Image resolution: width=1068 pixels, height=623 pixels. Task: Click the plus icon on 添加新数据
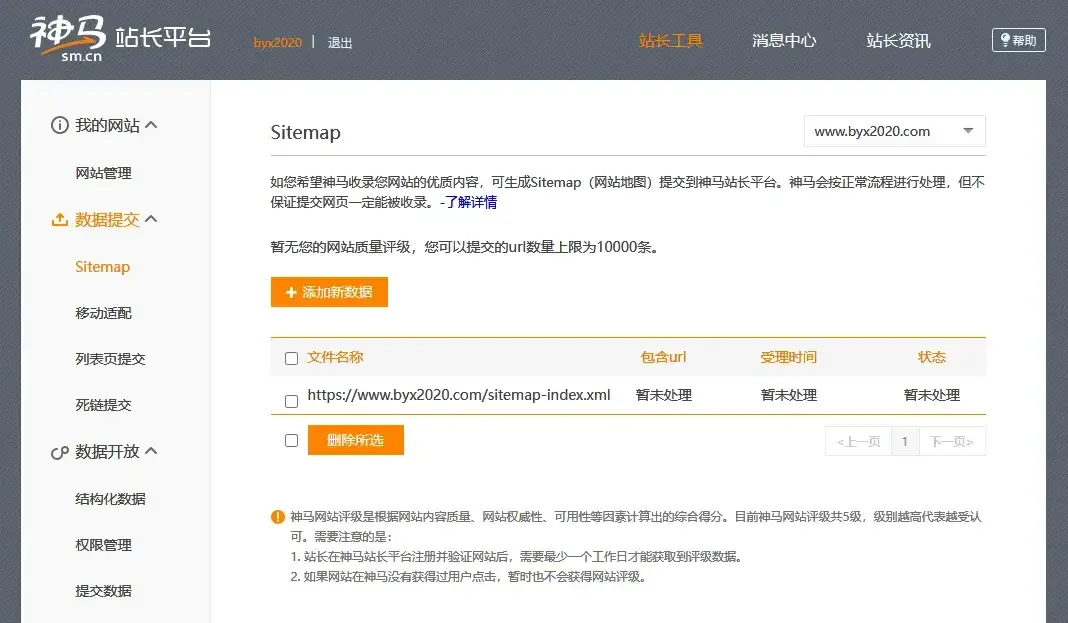291,293
